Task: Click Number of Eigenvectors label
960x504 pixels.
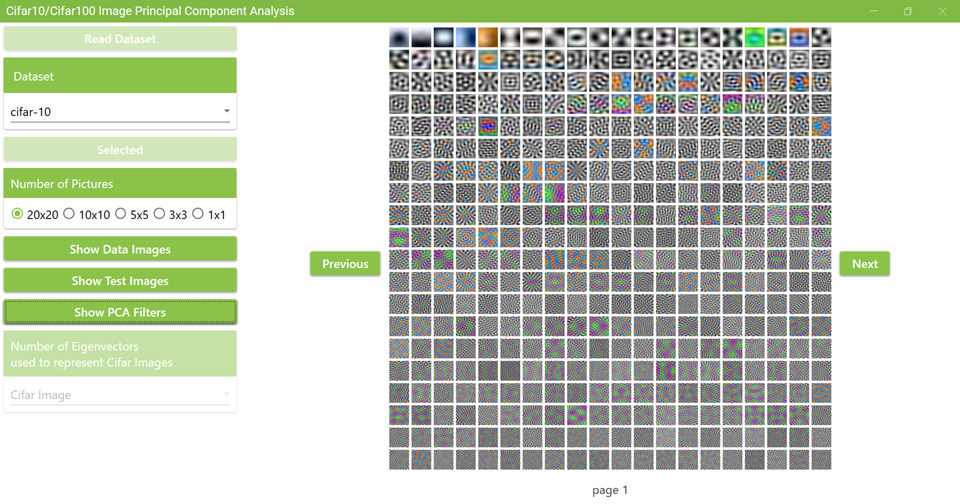Action: [x=91, y=354]
